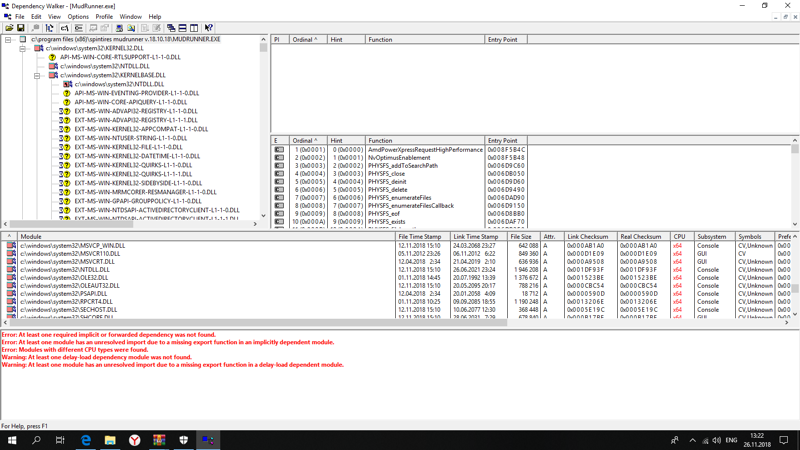Sort modules by the Subsystem column header
Viewport: 800px width, 450px height.
pos(713,237)
